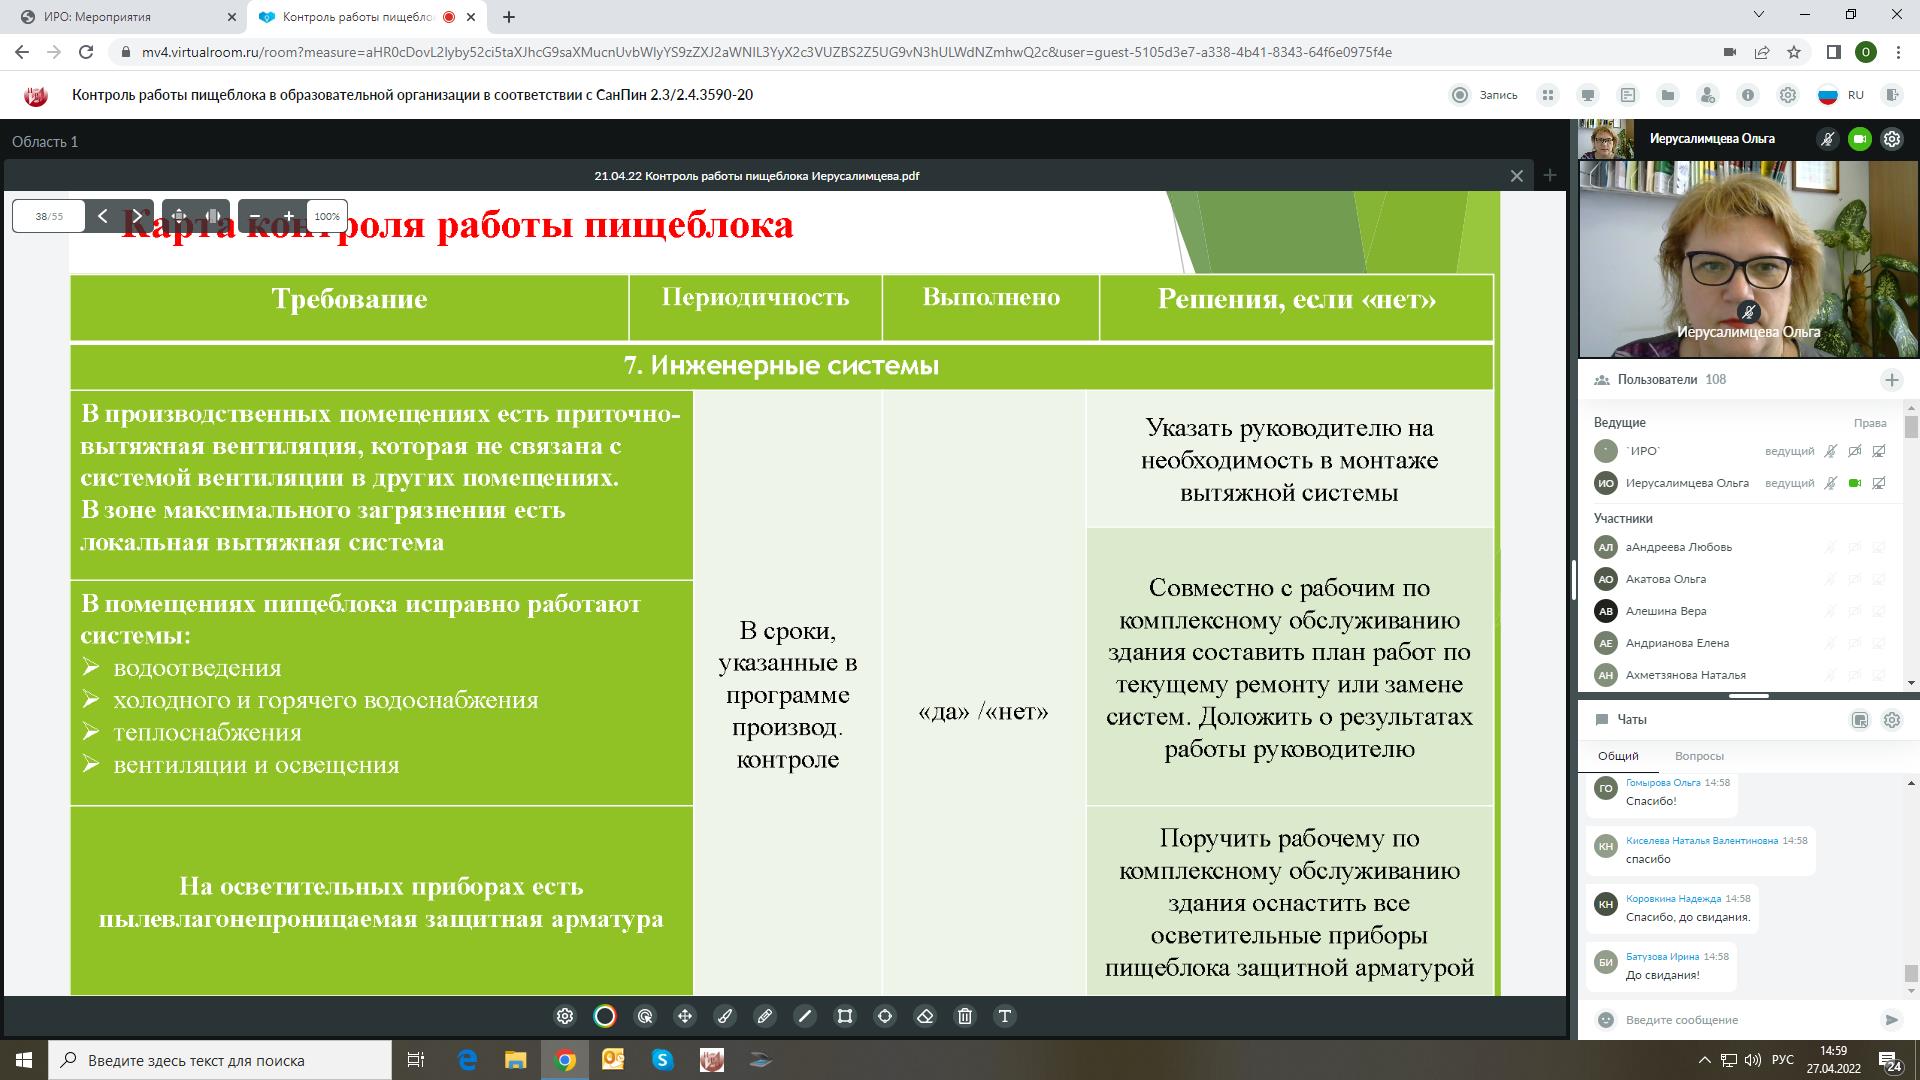
Task: Toggle microphone for `ИРО` presenter
Action: [x=1831, y=451]
